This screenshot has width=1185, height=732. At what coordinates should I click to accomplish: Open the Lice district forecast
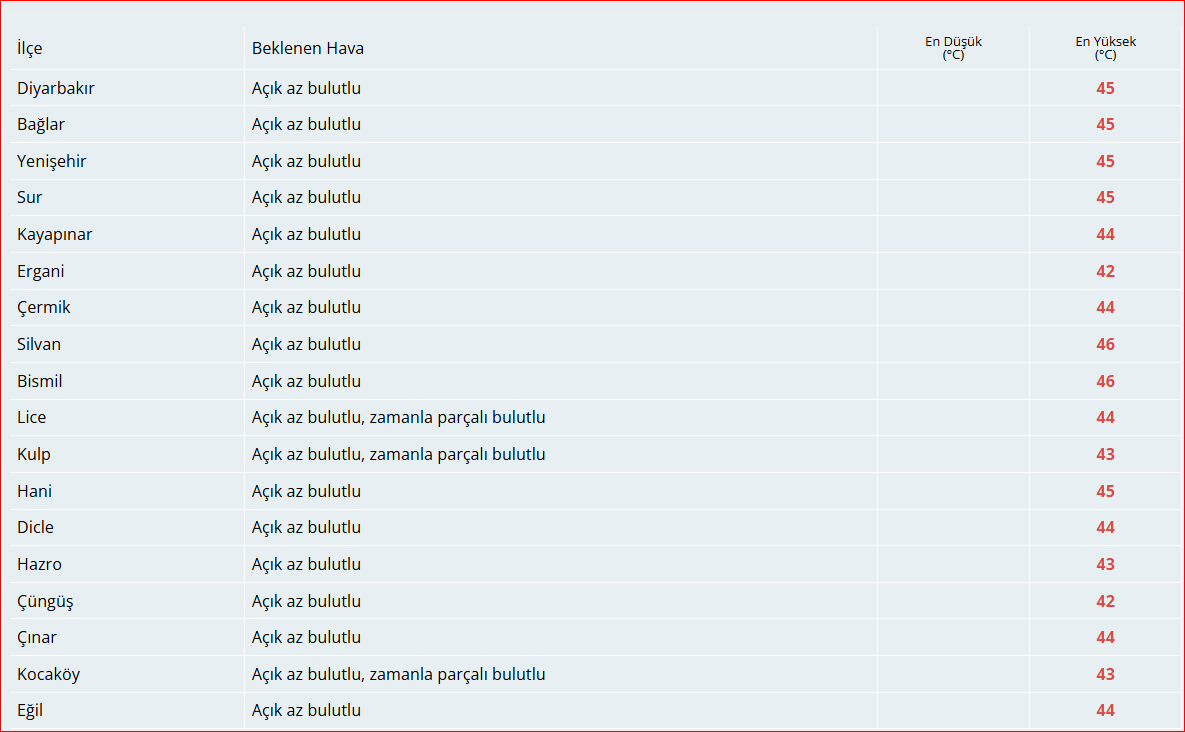pos(31,417)
